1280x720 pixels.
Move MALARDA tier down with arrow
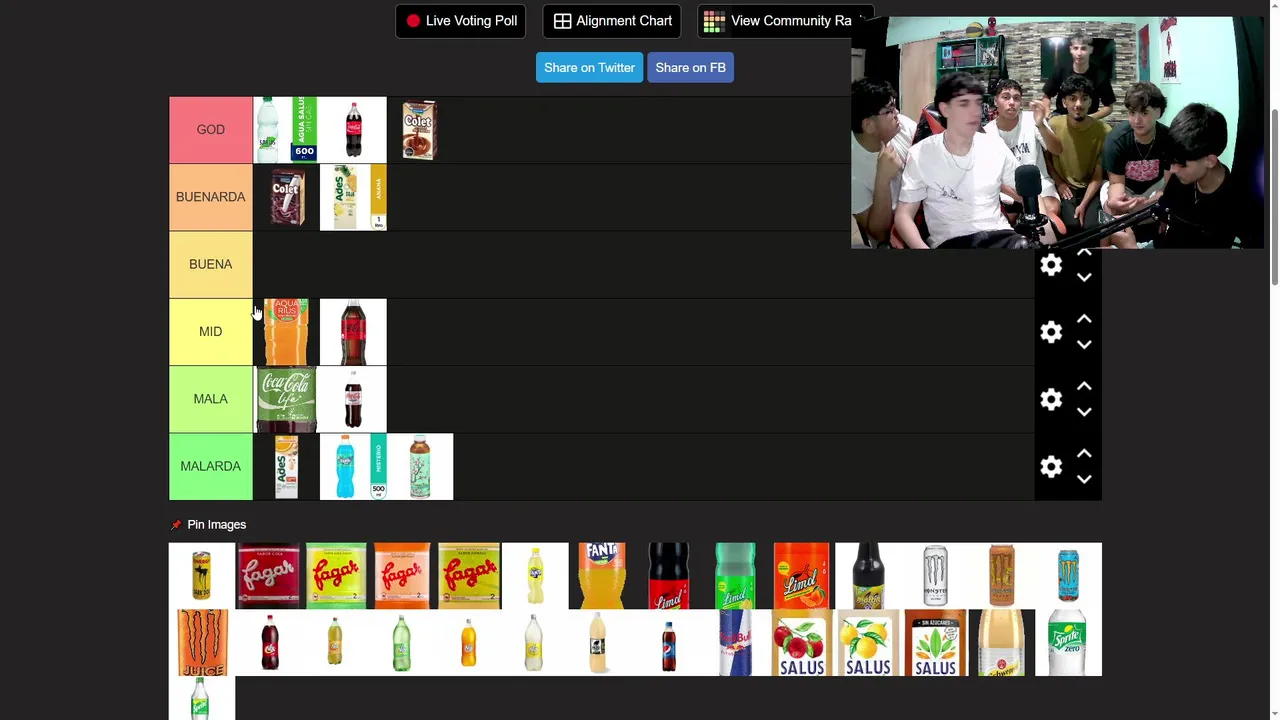tap(1084, 478)
